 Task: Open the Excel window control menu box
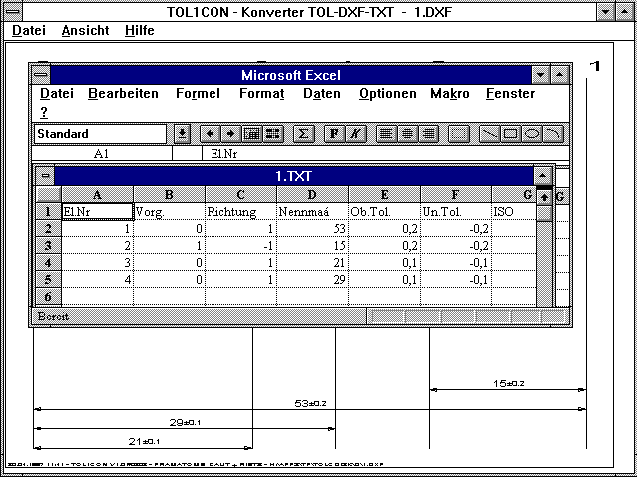(x=41, y=75)
